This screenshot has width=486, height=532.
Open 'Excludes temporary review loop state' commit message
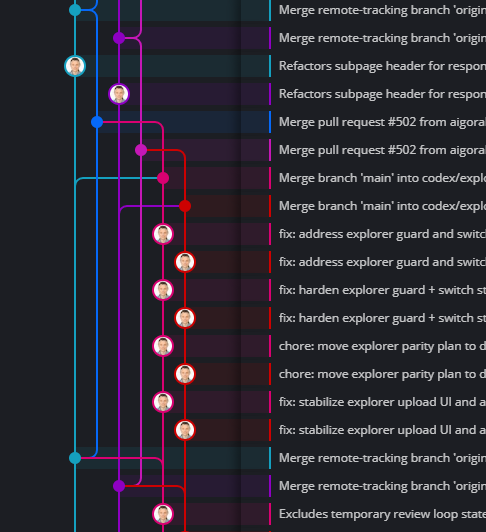tap(382, 514)
